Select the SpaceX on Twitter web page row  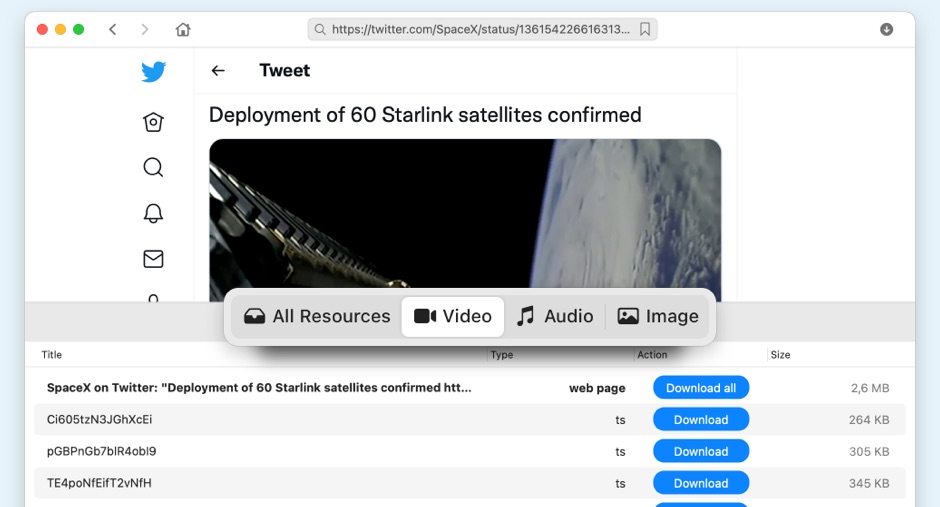pos(470,388)
